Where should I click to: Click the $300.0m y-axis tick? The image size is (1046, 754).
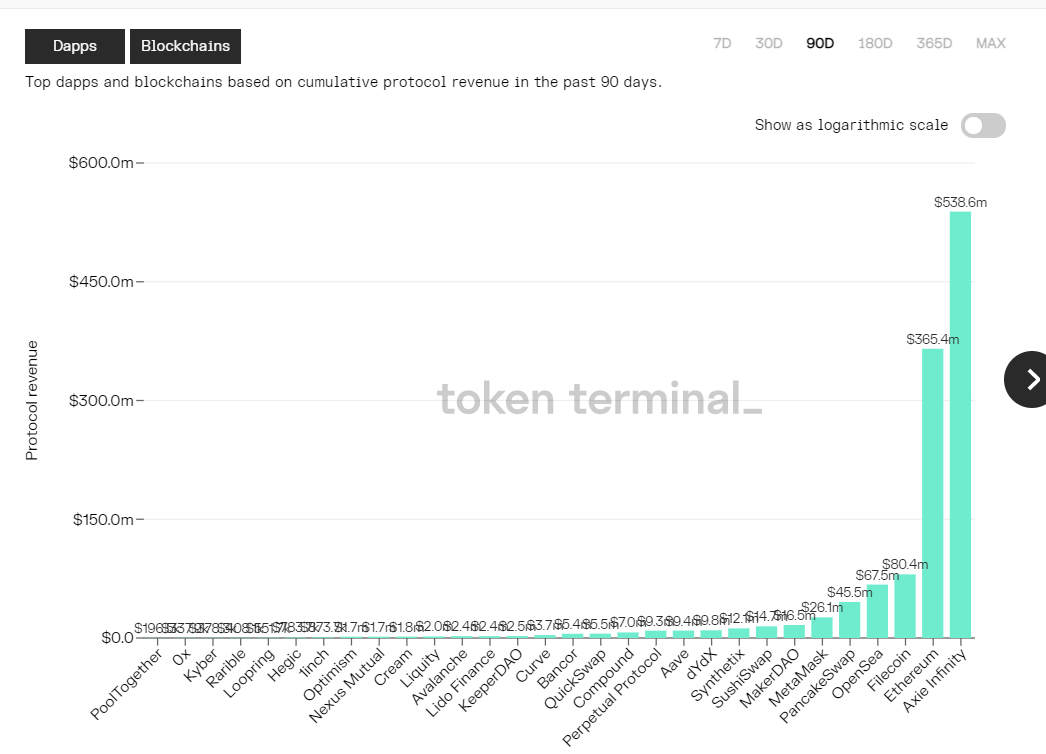(x=101, y=400)
